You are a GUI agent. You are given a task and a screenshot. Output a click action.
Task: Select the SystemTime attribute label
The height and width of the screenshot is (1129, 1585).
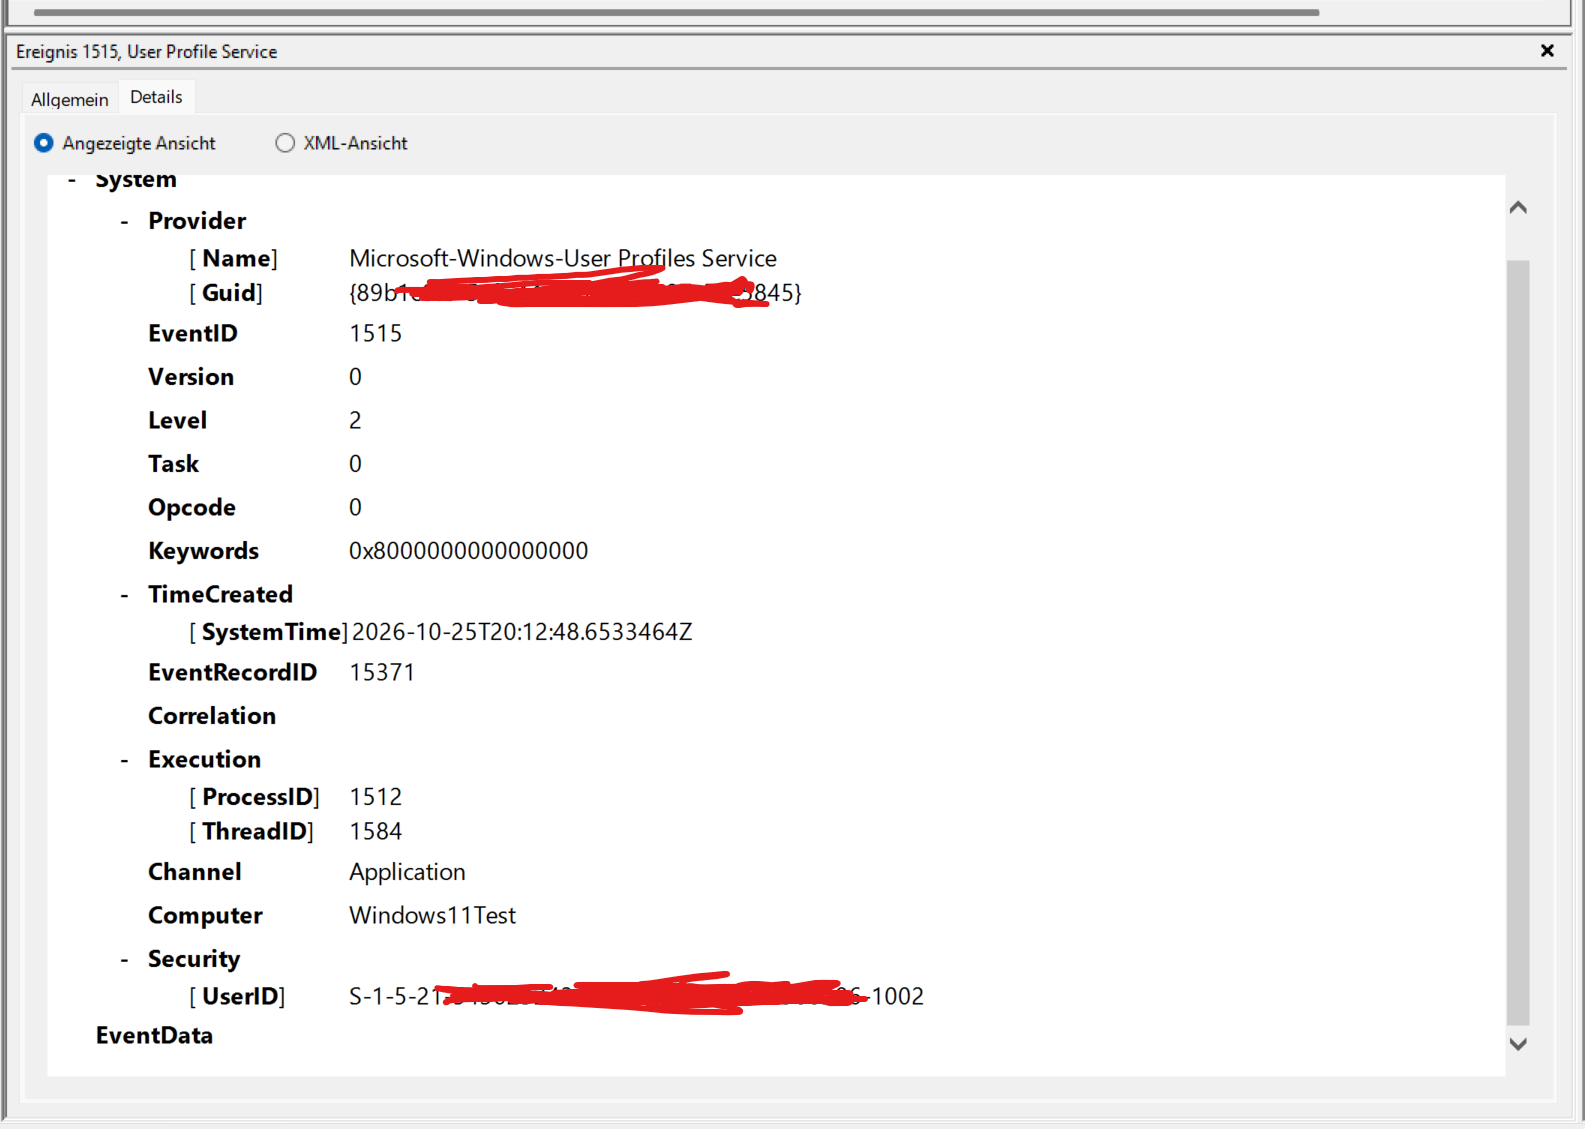tap(268, 632)
